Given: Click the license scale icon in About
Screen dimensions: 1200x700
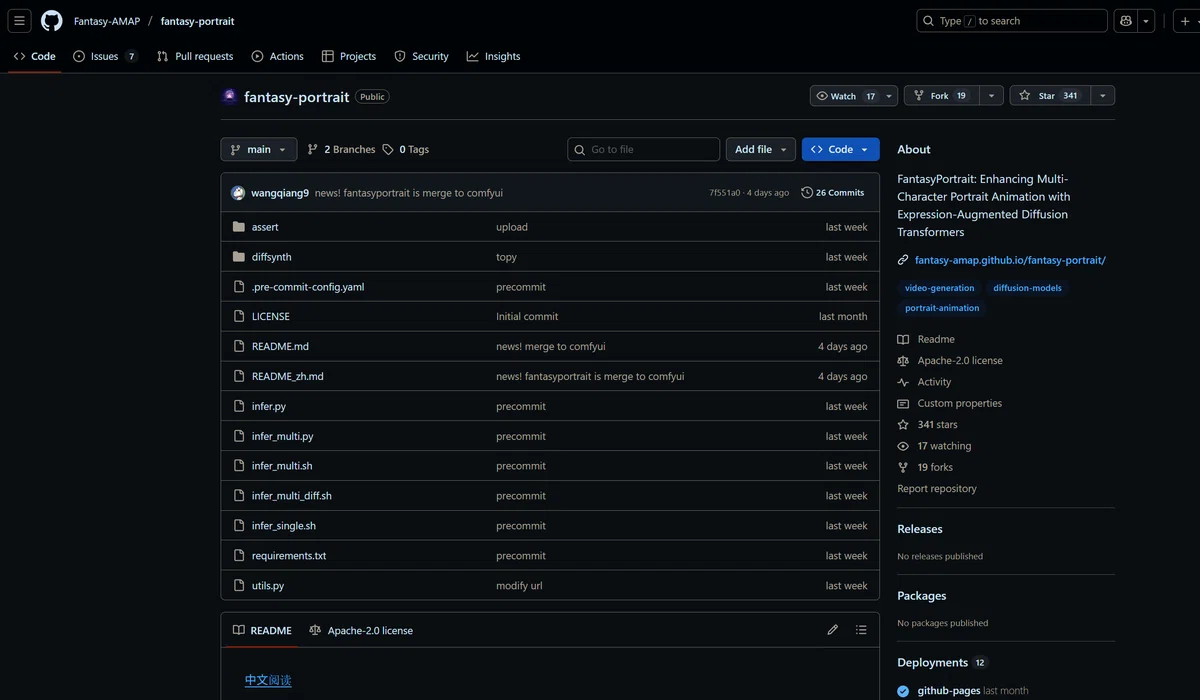Looking at the screenshot, I should pyautogui.click(x=903, y=361).
